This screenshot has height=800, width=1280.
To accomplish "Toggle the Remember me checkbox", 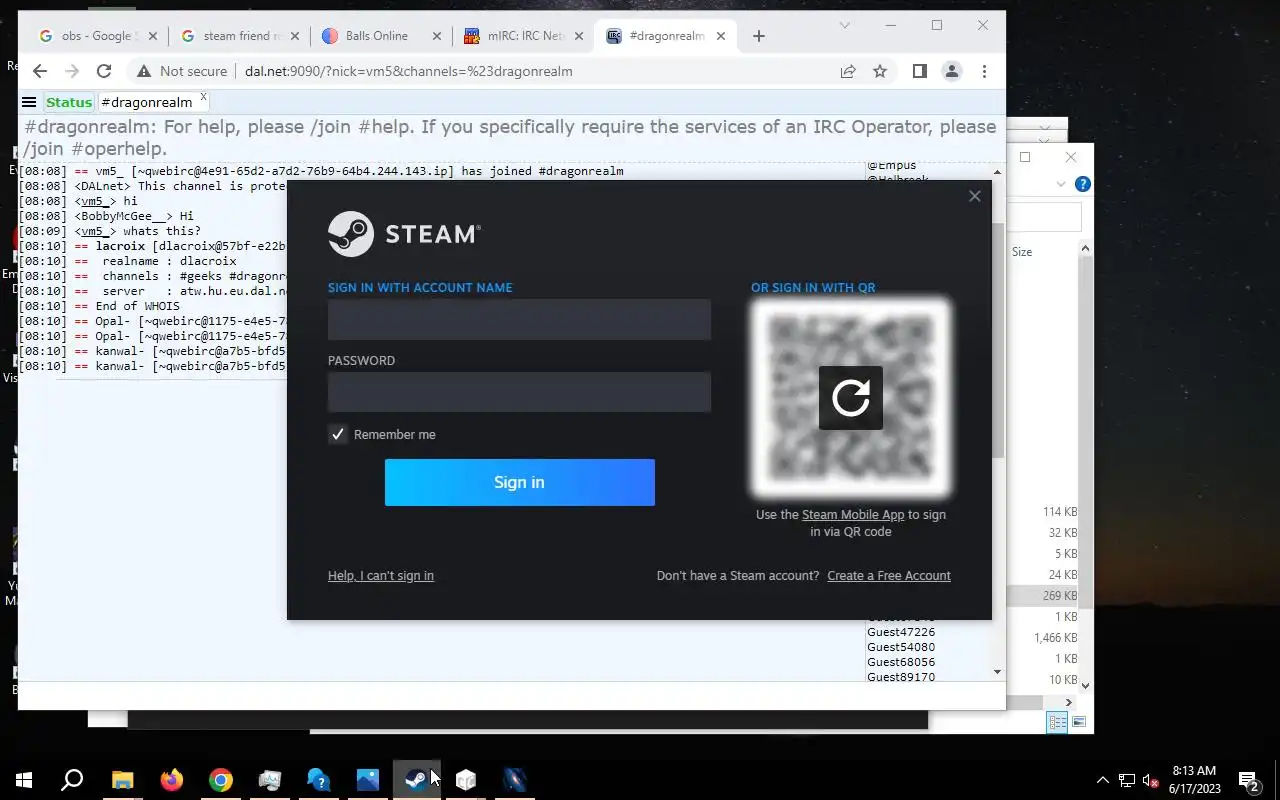I will pyautogui.click(x=338, y=434).
